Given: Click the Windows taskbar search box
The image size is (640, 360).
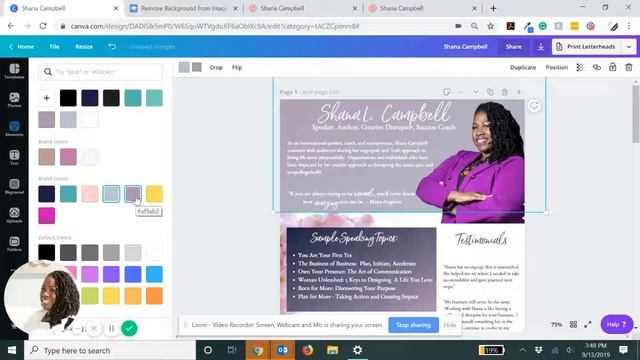Looking at the screenshot, I should click(110, 350).
